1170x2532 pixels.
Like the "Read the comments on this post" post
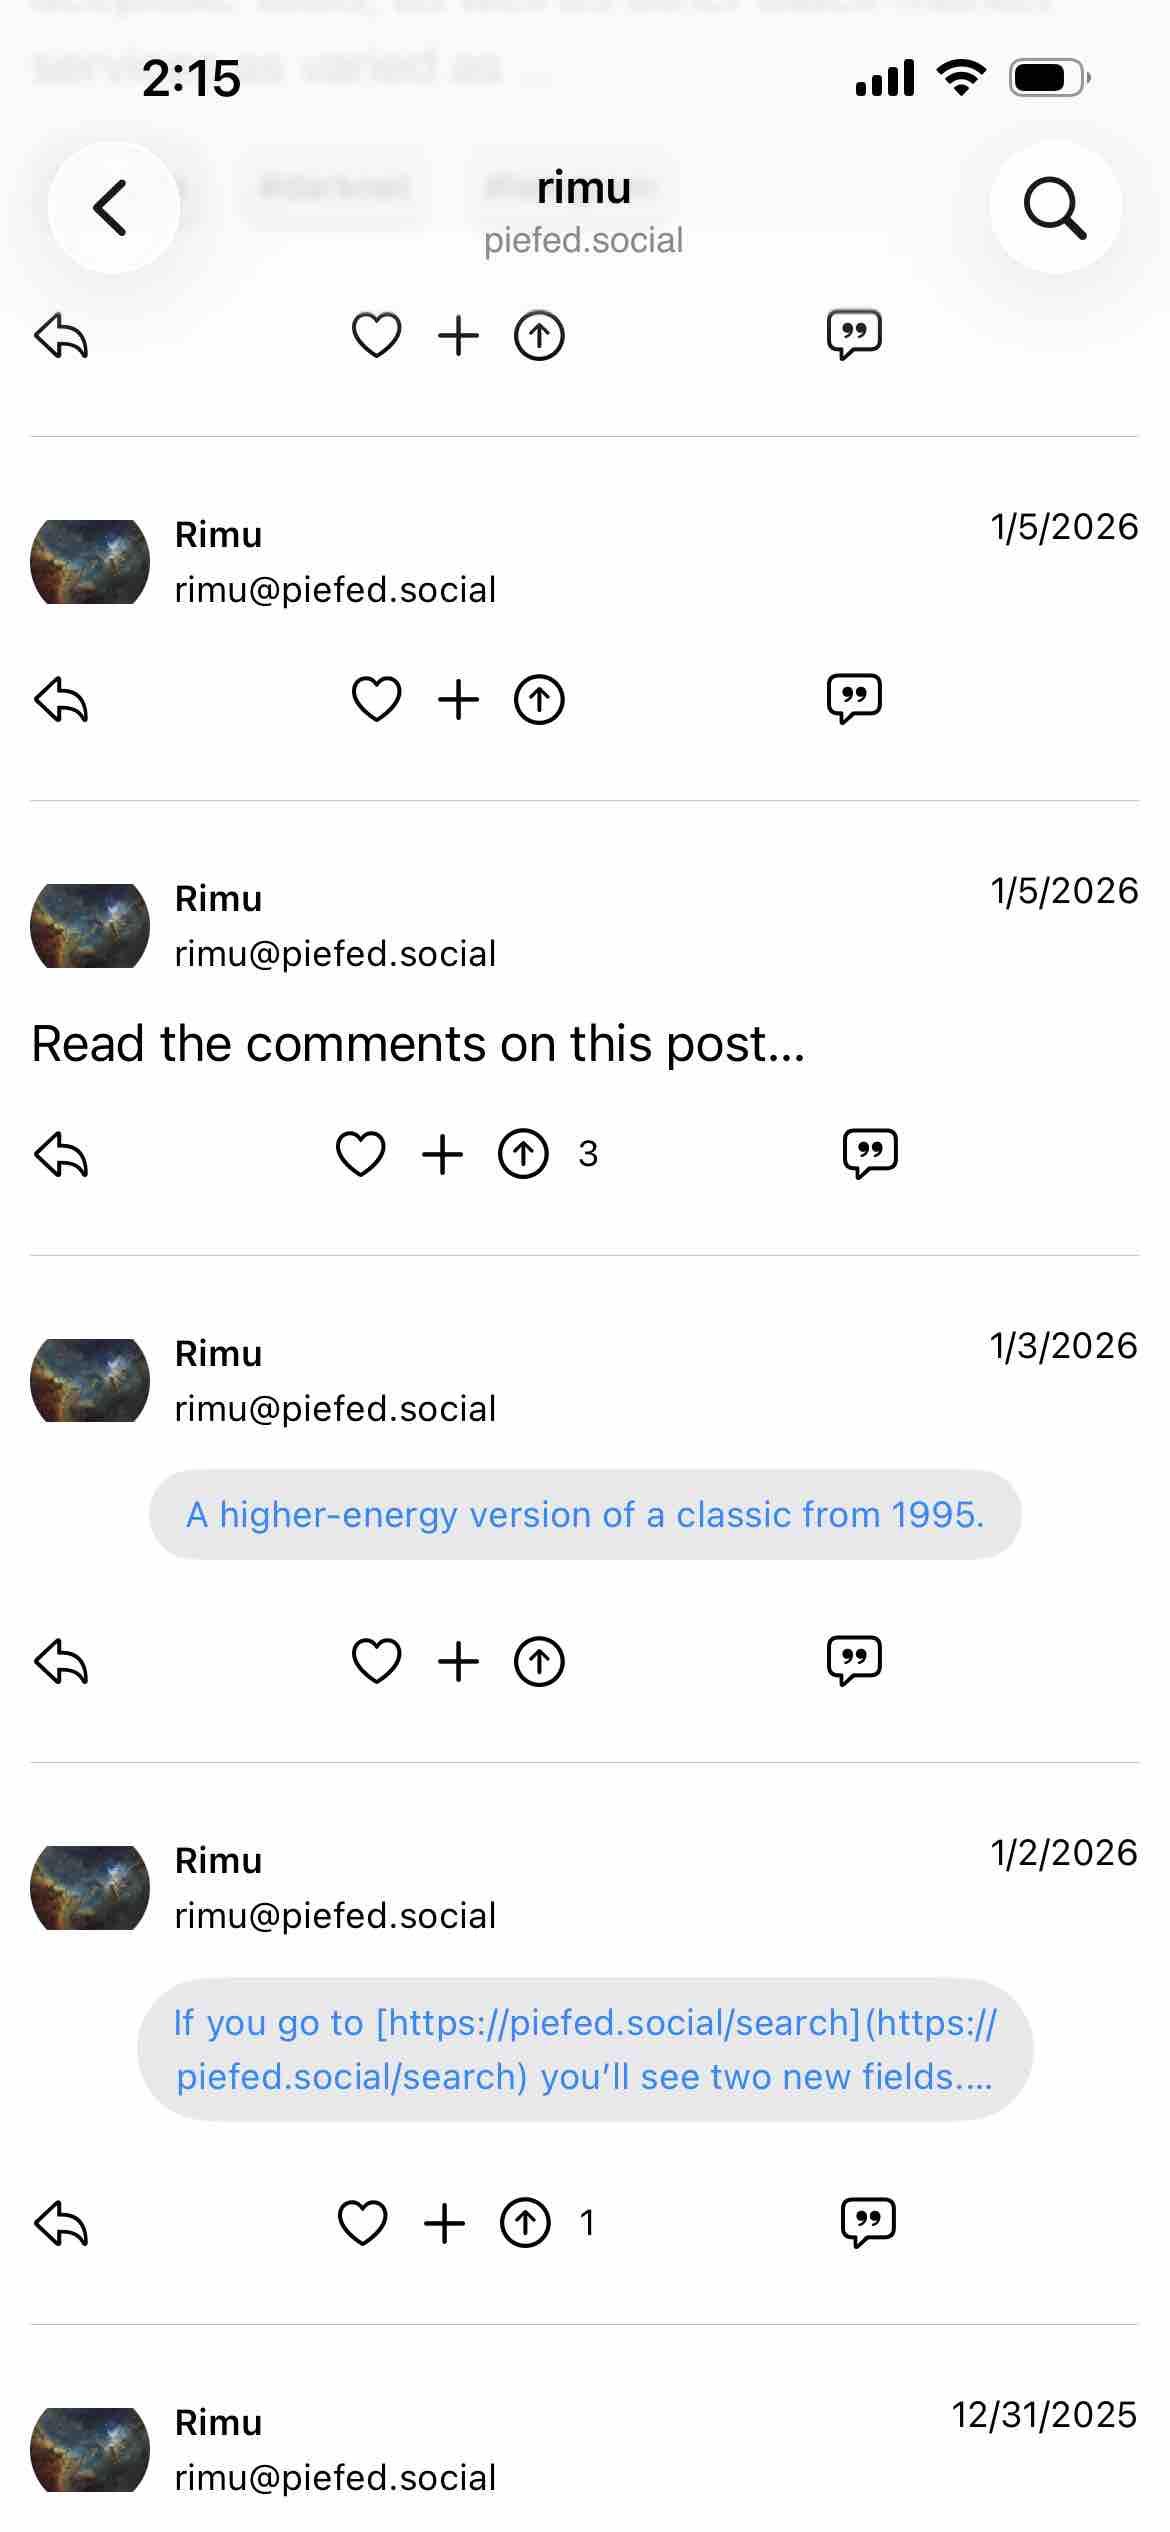pyautogui.click(x=360, y=1154)
